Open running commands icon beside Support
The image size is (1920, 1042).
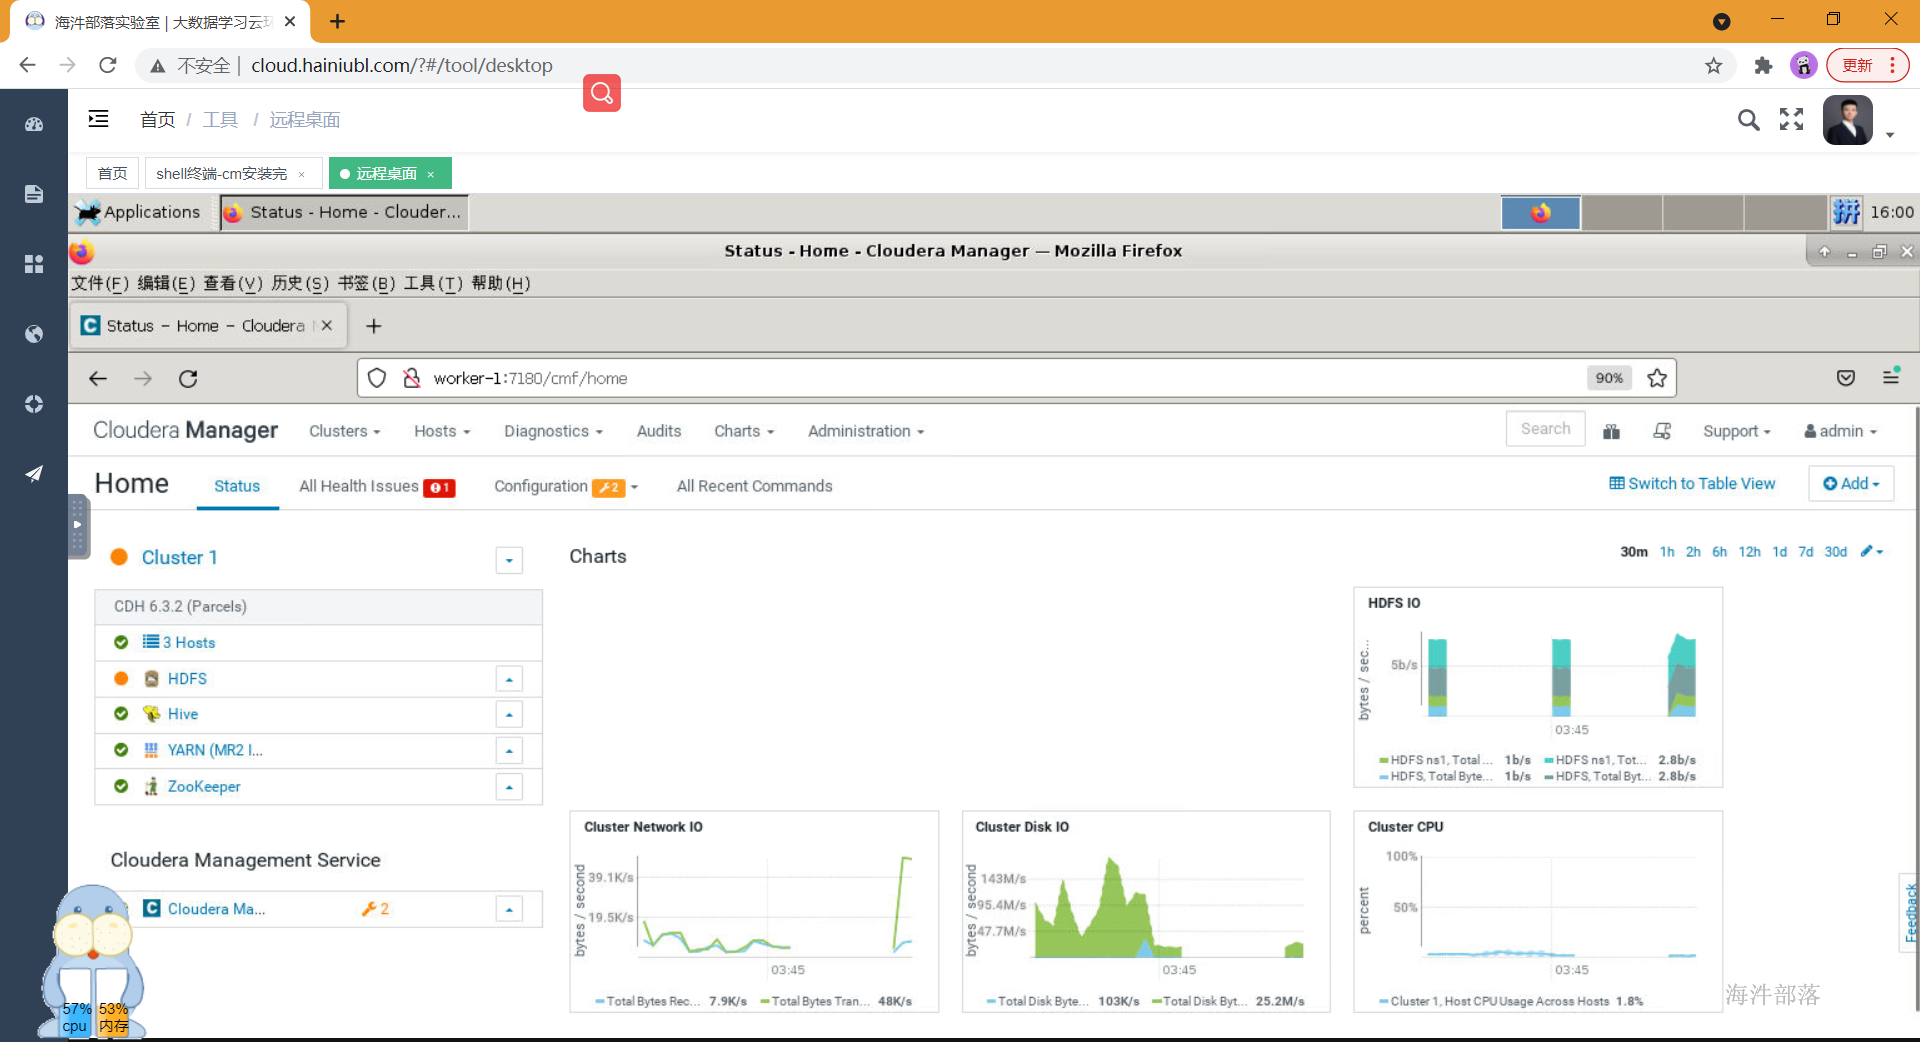point(1662,431)
